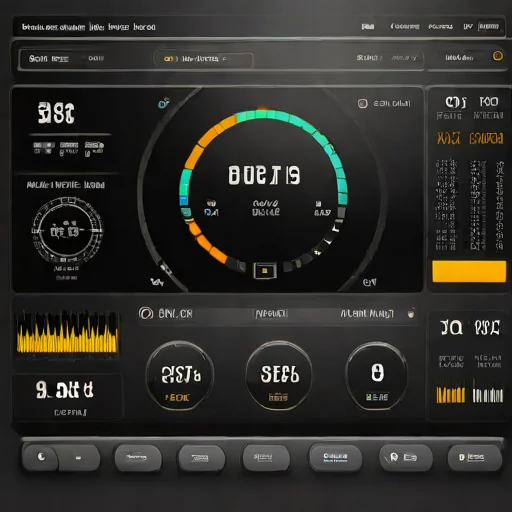This screenshot has width=512, height=512.
Task: Click the white ring icon in lower panel header
Action: 146,313
